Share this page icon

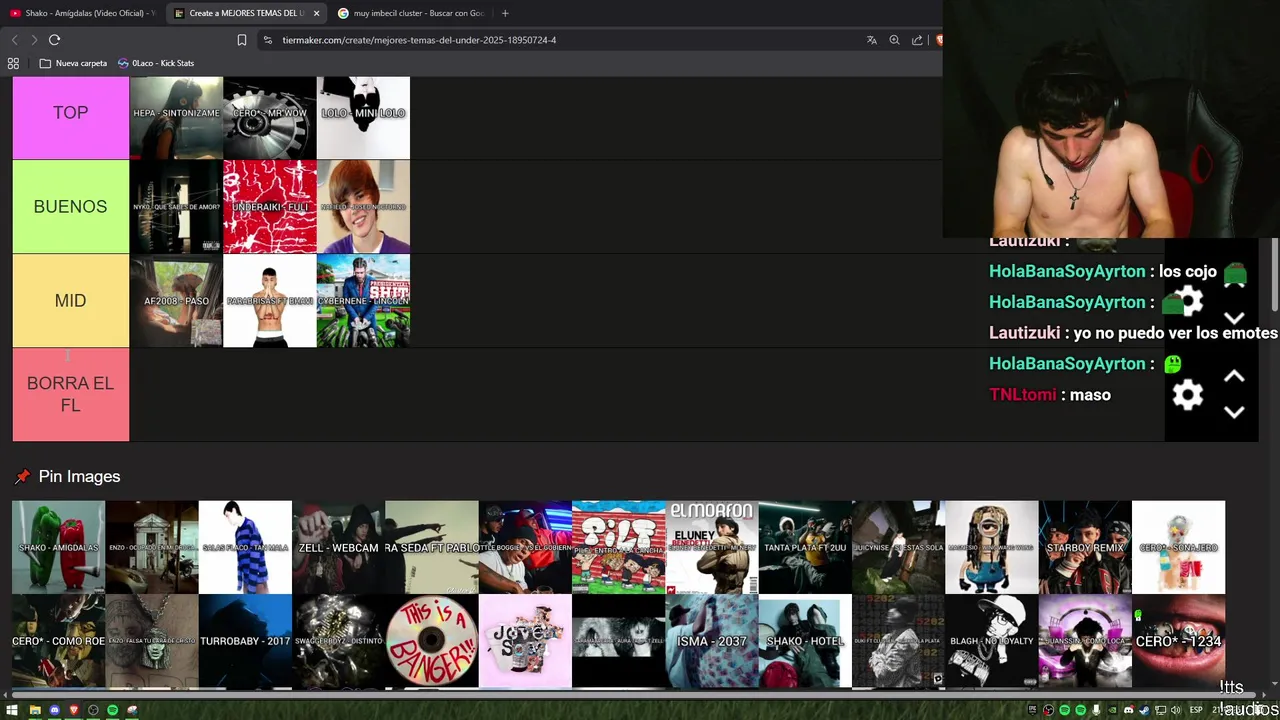(917, 40)
